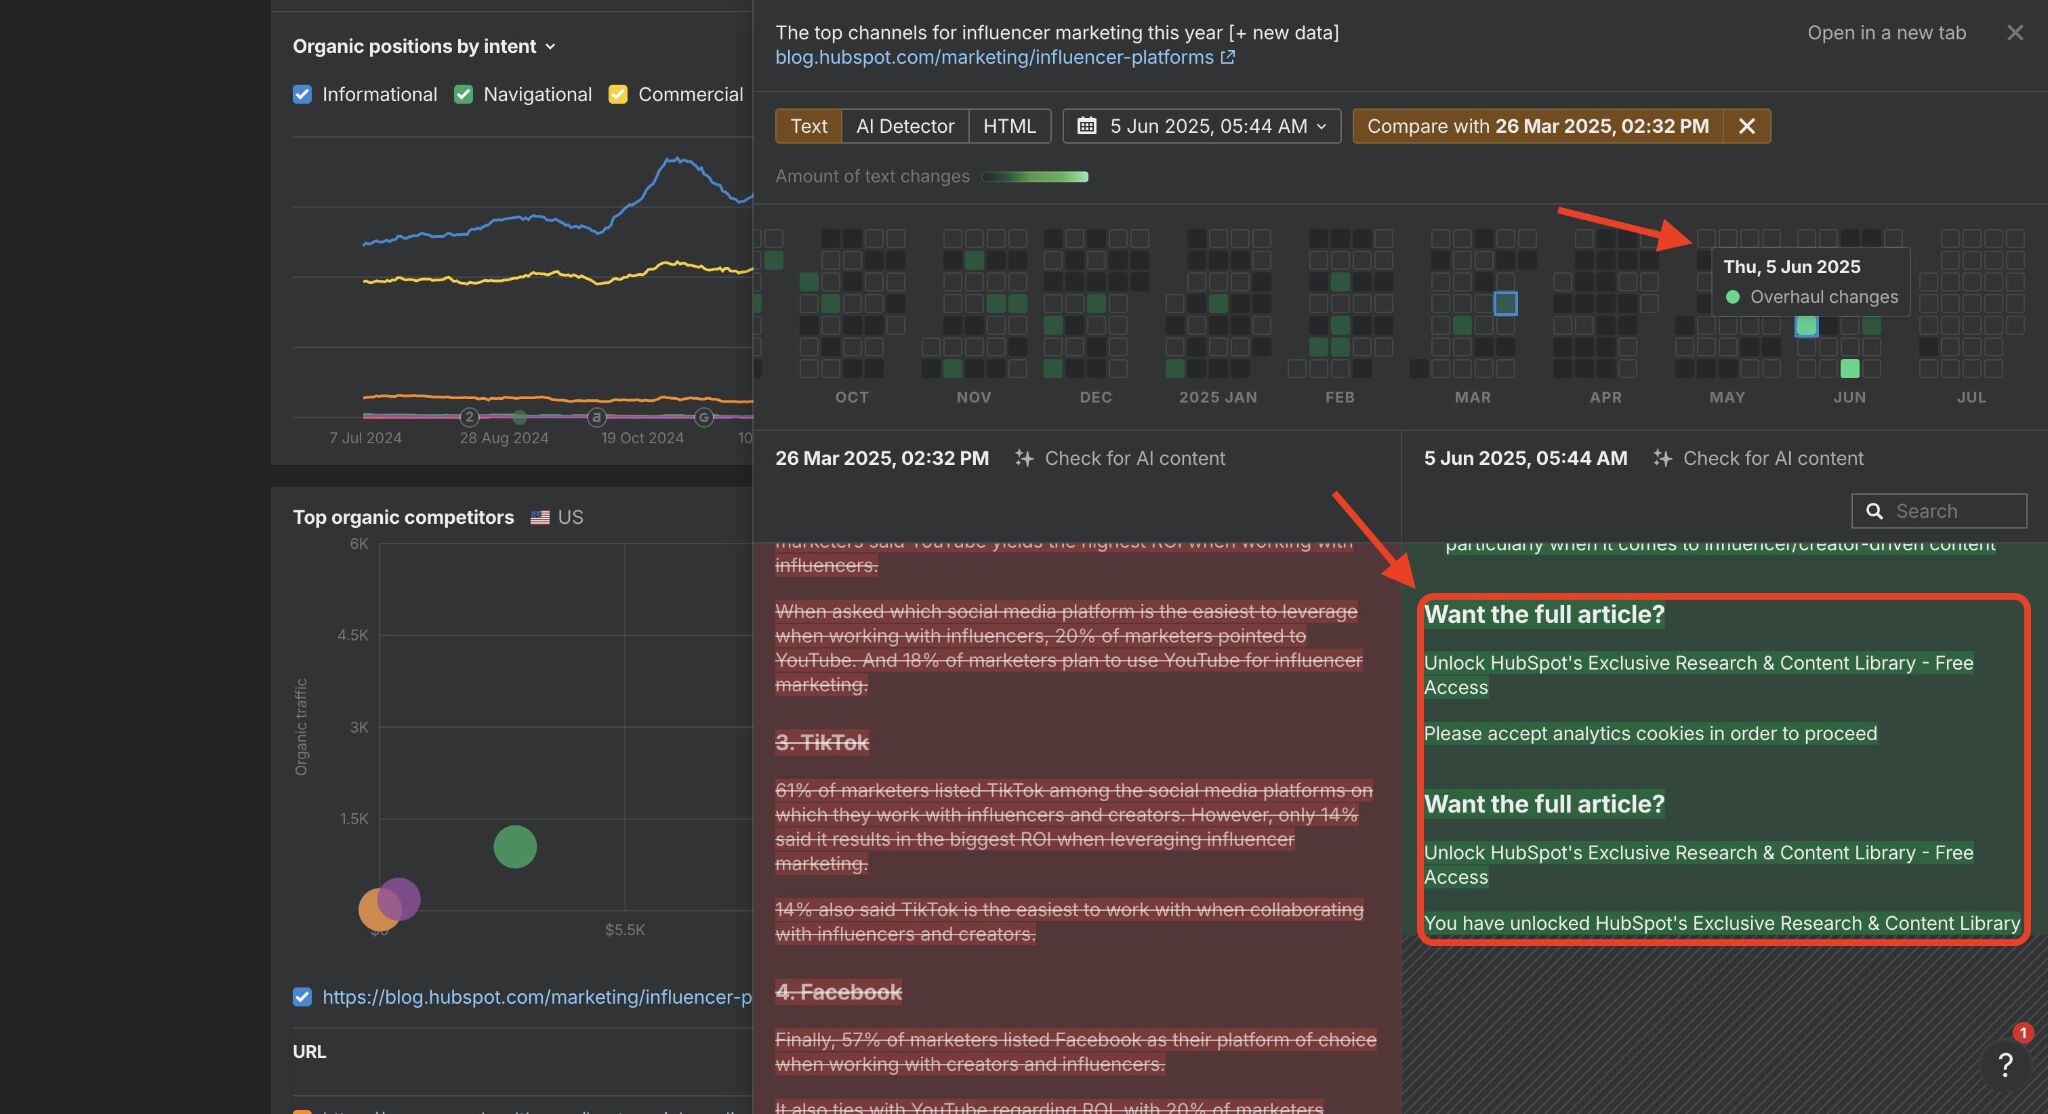Click the sparkle icon next to Check for AI content
Image resolution: width=2048 pixels, height=1114 pixels.
click(1025, 458)
